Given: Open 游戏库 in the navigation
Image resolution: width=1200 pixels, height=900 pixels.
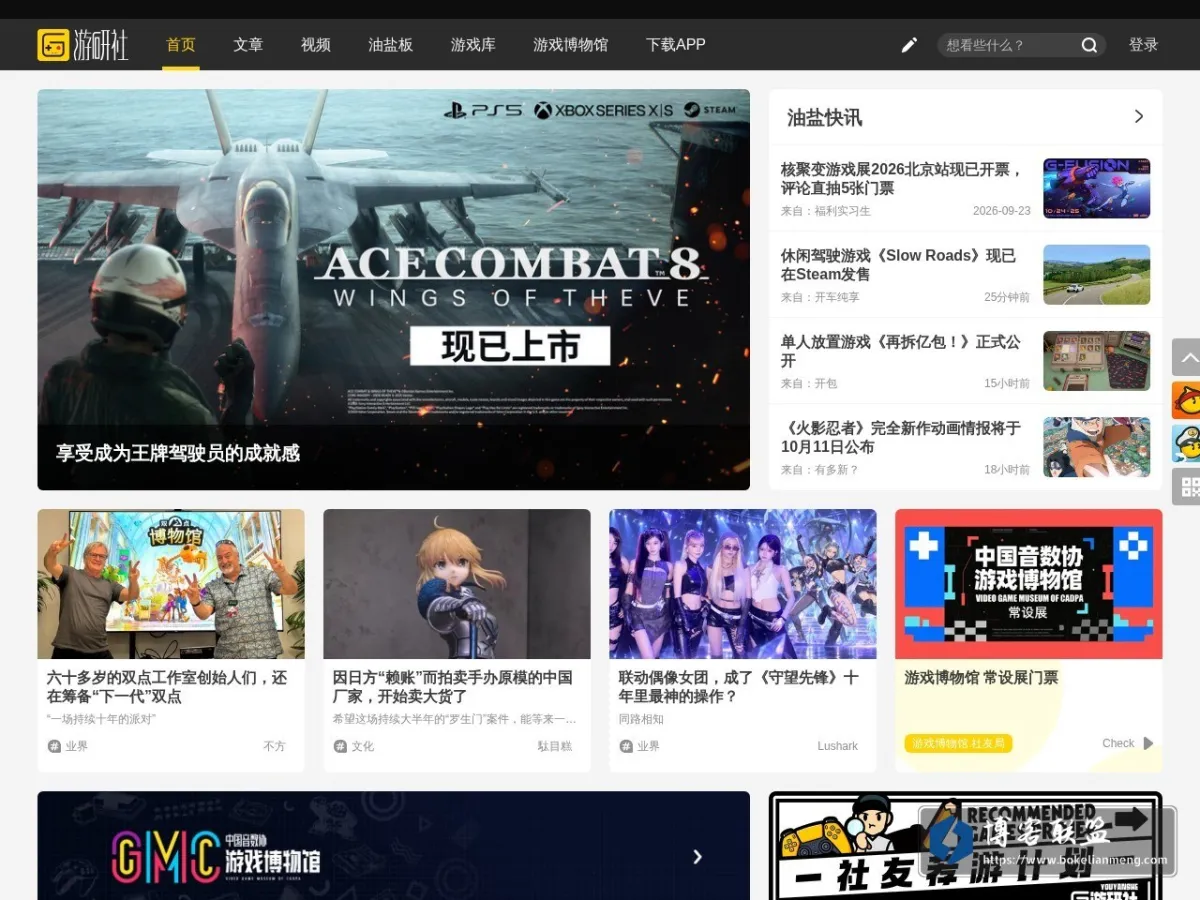Looking at the screenshot, I should 473,45.
